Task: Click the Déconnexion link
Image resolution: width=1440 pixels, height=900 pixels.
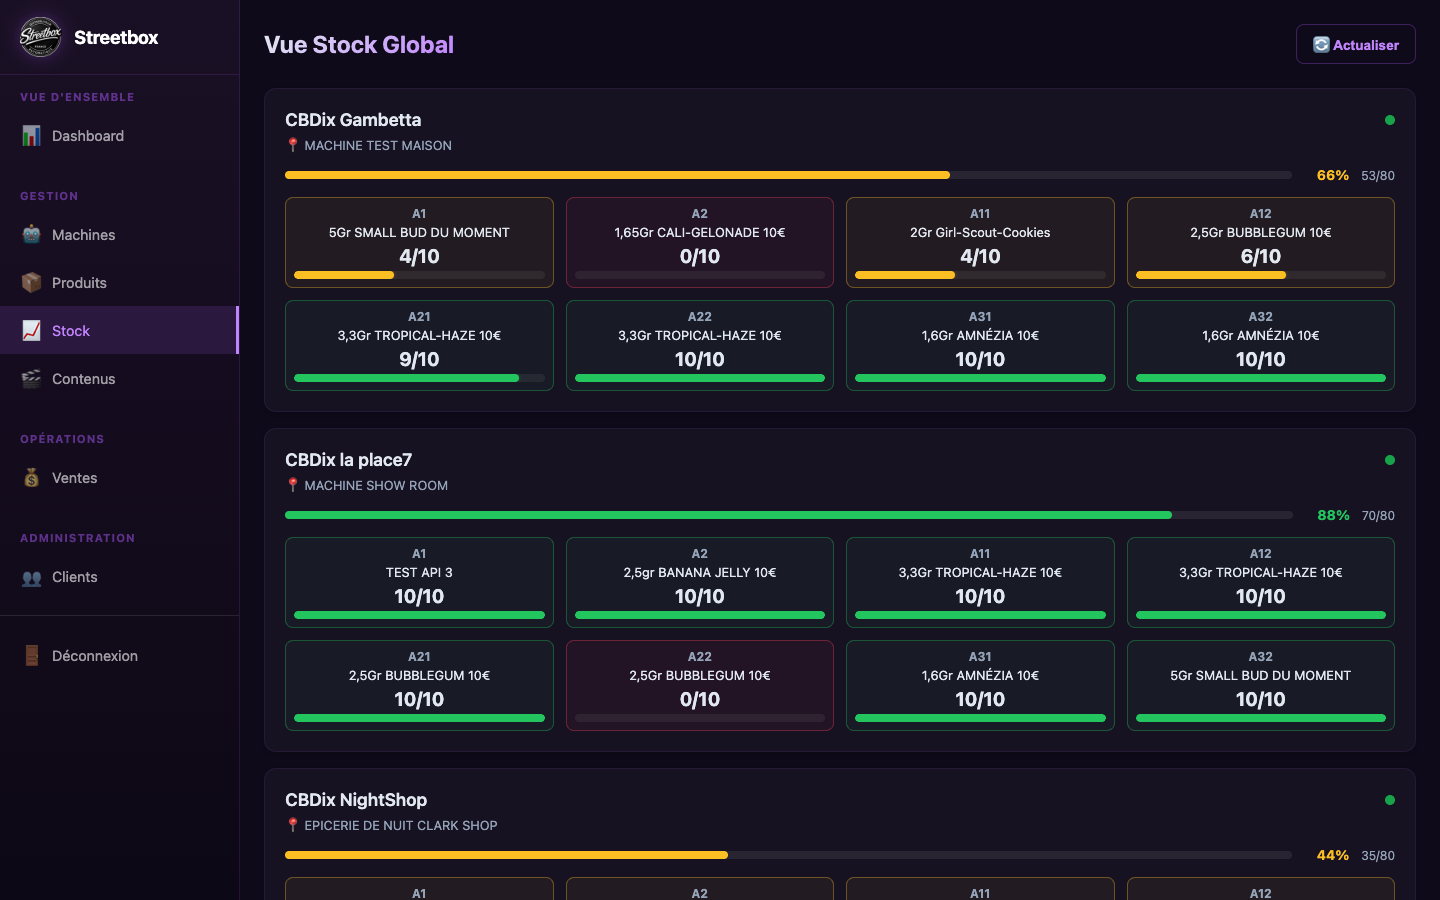Action: pyautogui.click(x=94, y=655)
